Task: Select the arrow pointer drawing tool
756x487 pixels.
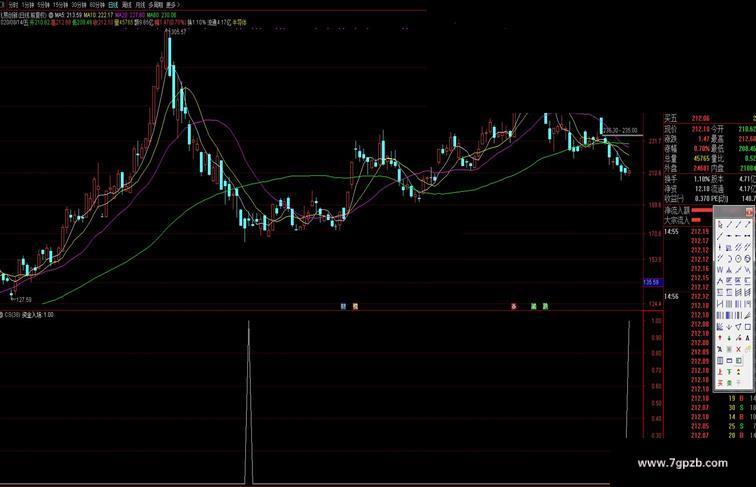Action: click(x=720, y=224)
